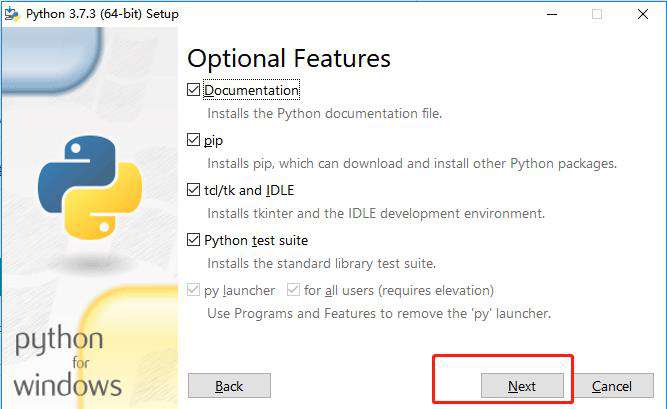
Task: Cancel the Python setup
Action: (x=612, y=386)
